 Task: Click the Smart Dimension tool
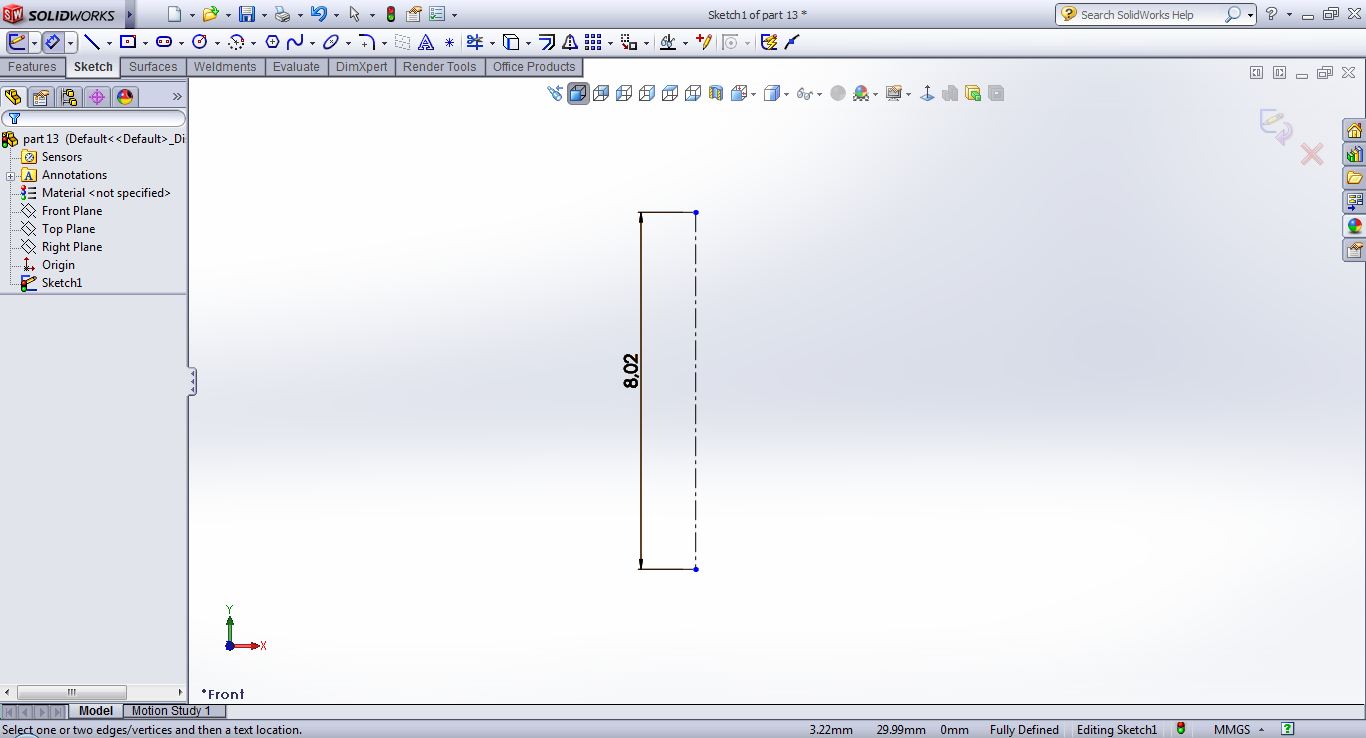[x=52, y=42]
